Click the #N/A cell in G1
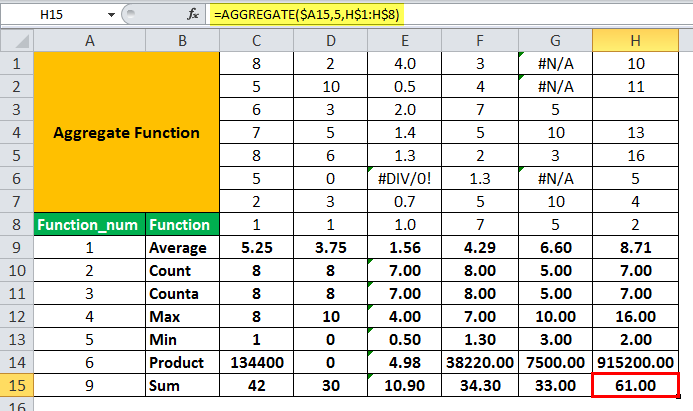 556,64
